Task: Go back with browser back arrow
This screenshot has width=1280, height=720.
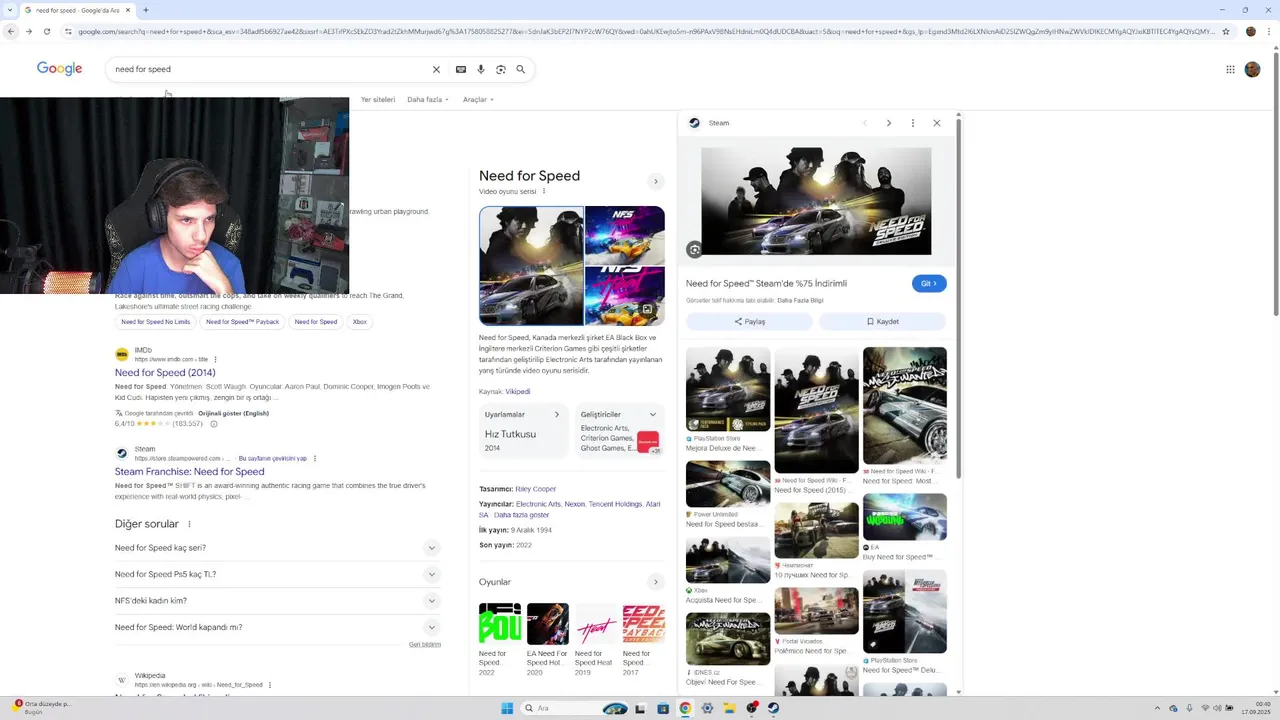Action: click(x=10, y=31)
